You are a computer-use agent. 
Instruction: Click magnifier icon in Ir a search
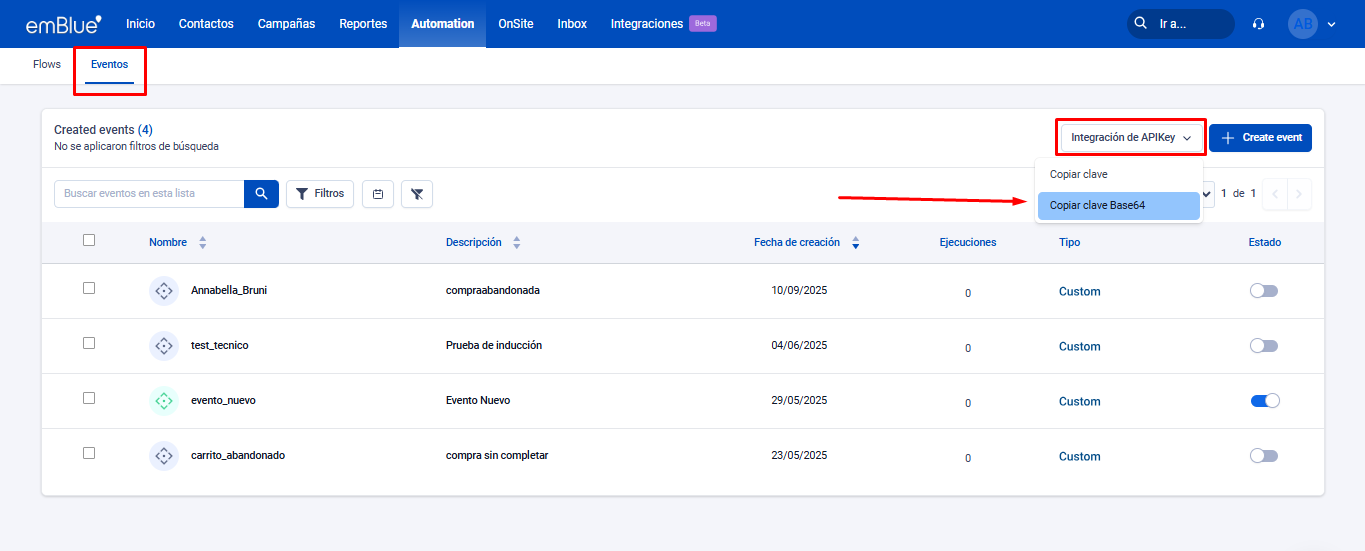click(x=1142, y=24)
